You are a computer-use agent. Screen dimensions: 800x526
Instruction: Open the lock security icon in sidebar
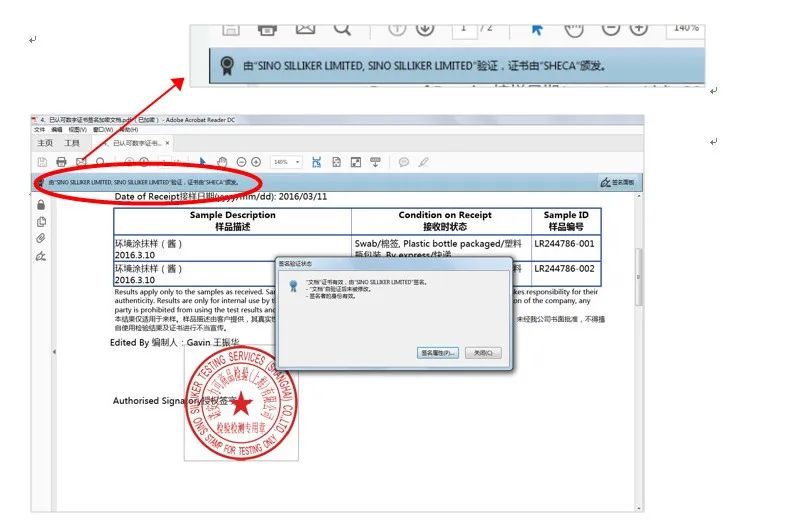(41, 205)
